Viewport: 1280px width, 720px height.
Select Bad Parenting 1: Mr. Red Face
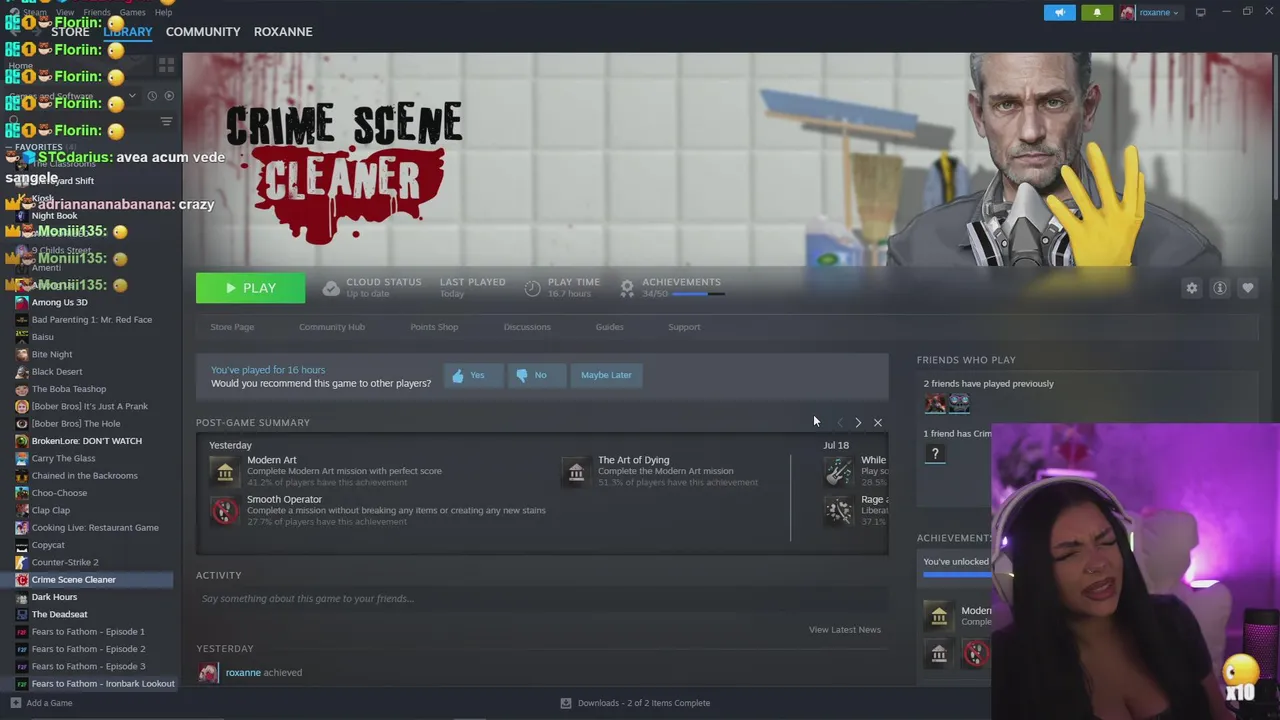(x=90, y=320)
